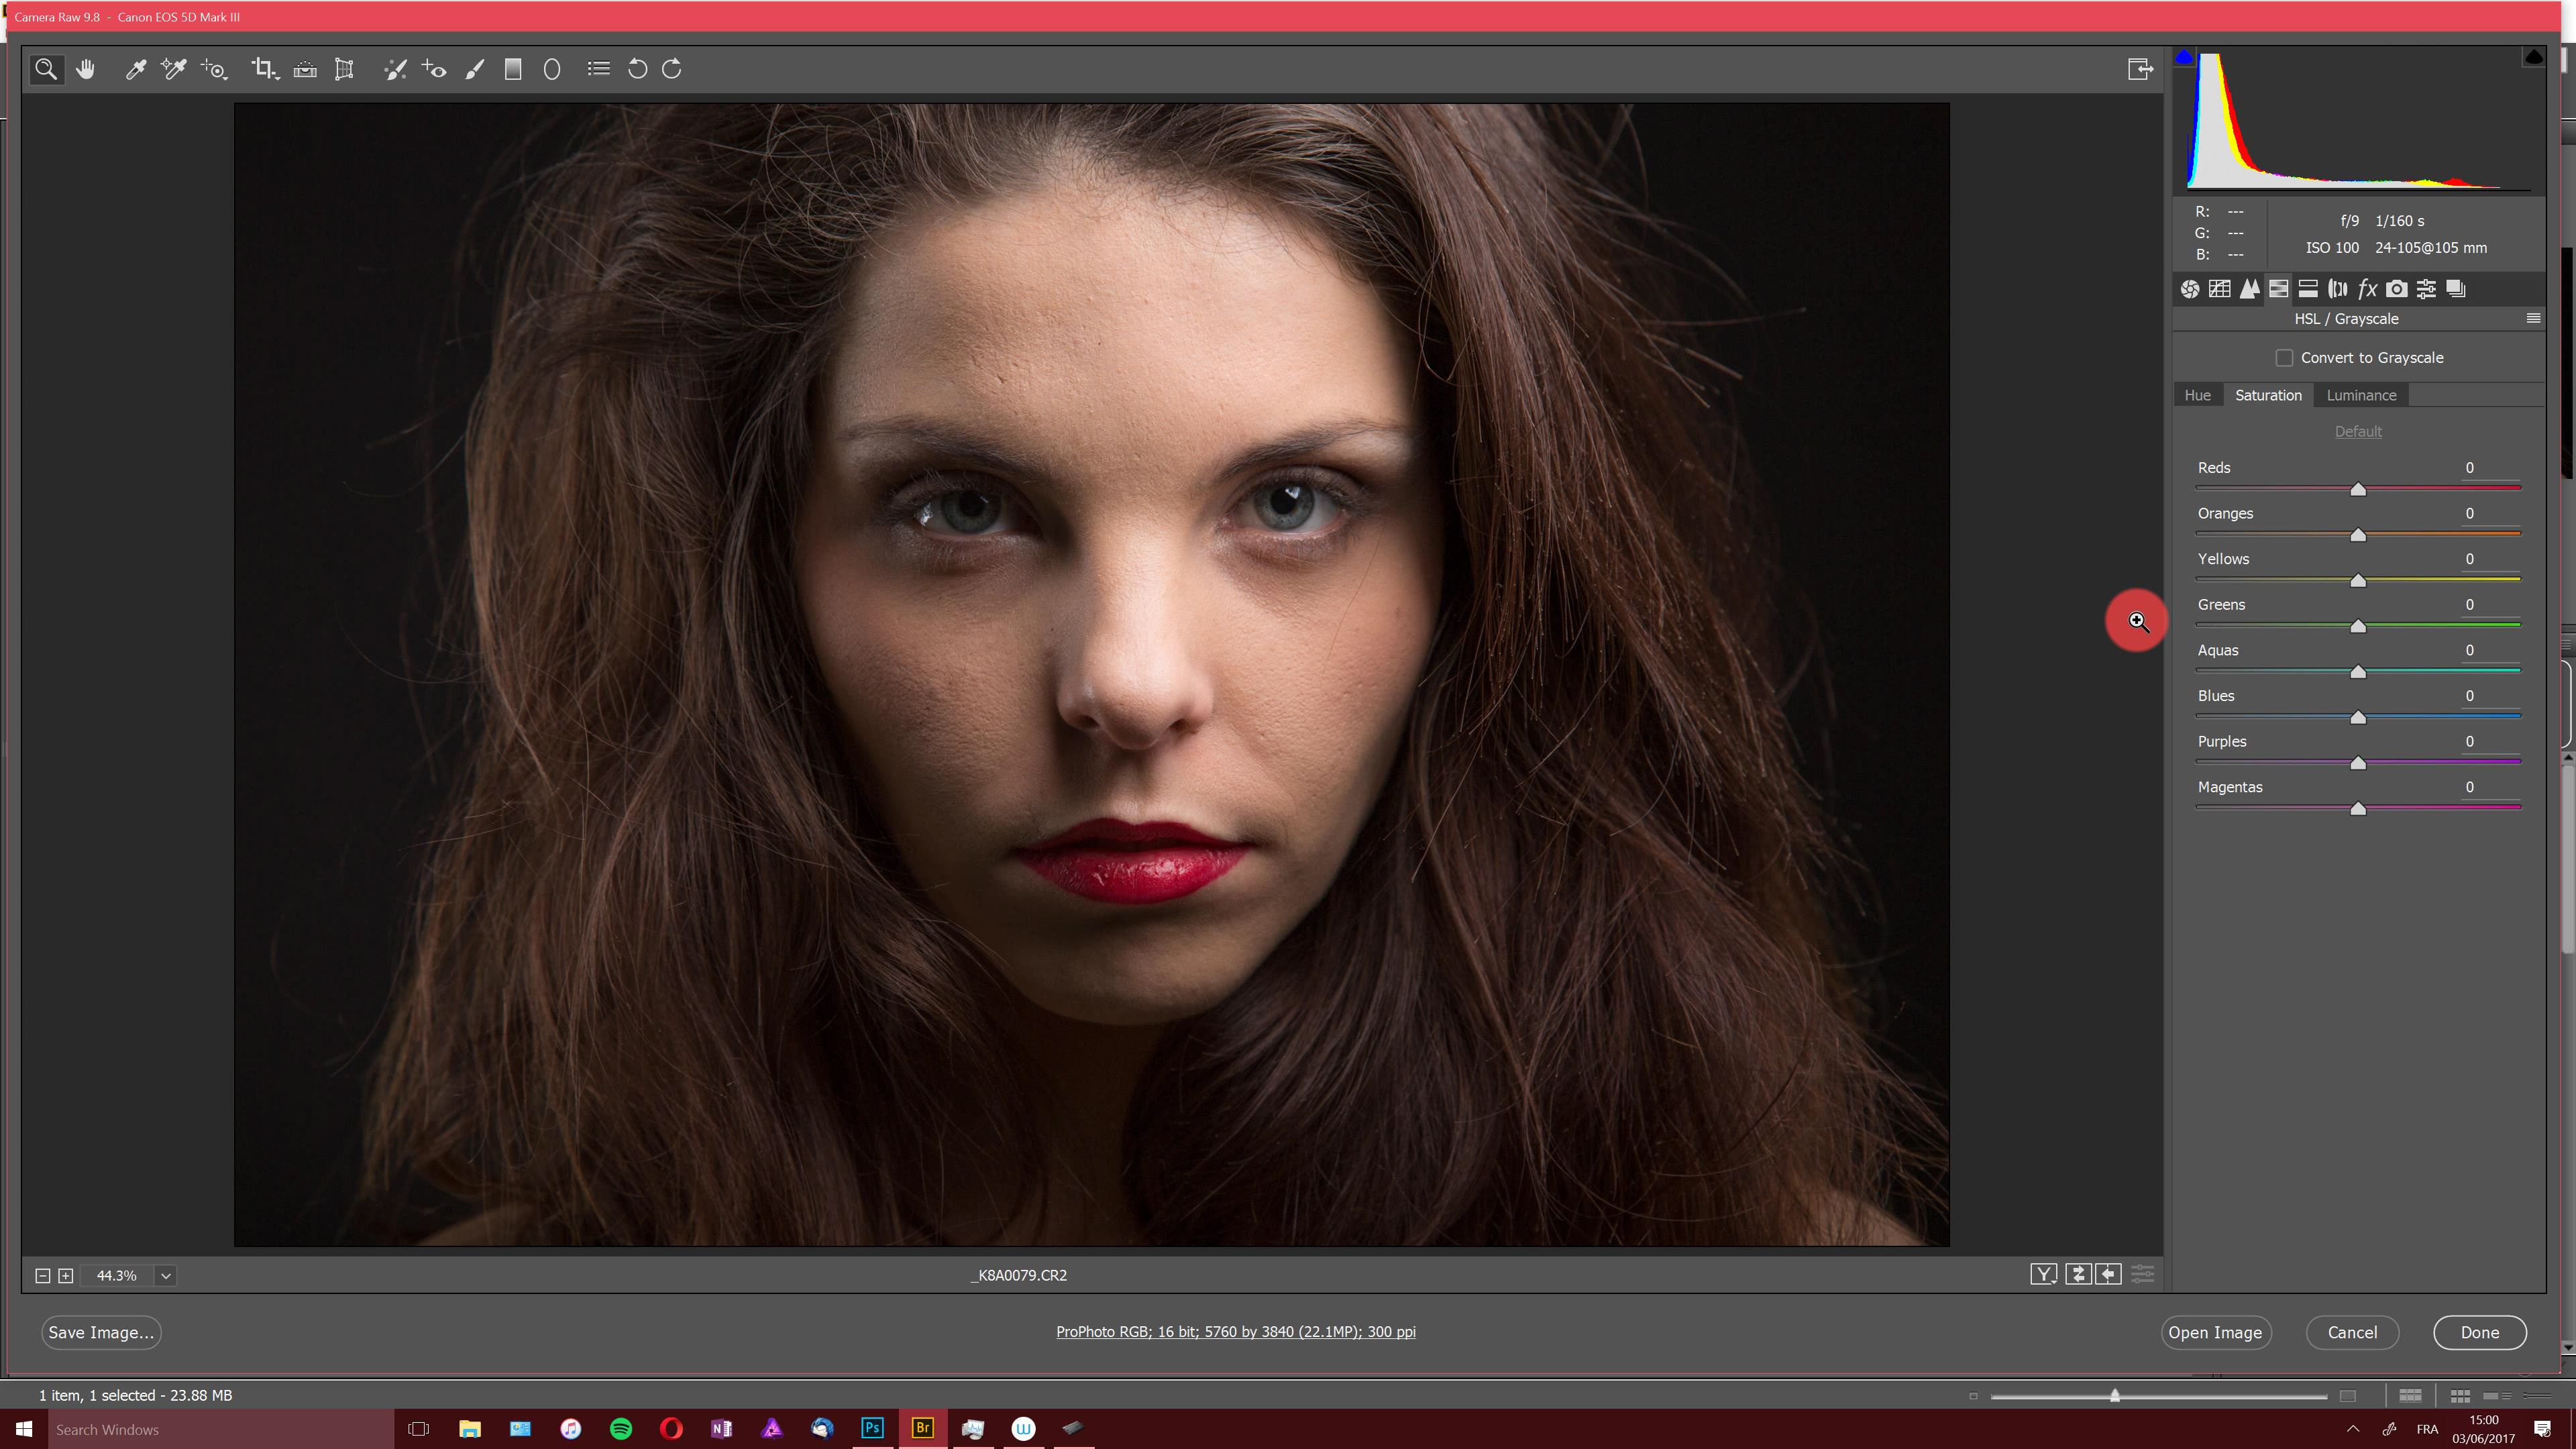
Task: Open the zoom level dropdown
Action: pos(166,1275)
